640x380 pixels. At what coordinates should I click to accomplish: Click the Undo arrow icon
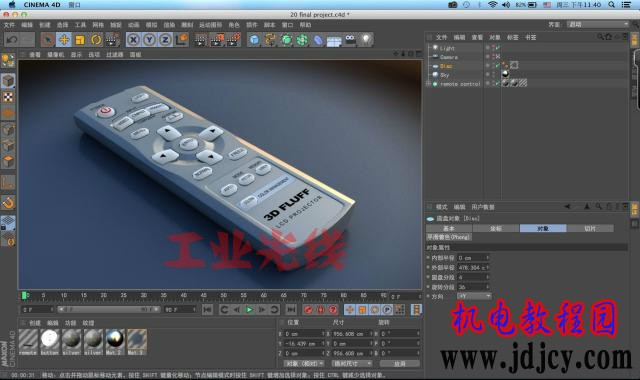pos(12,40)
